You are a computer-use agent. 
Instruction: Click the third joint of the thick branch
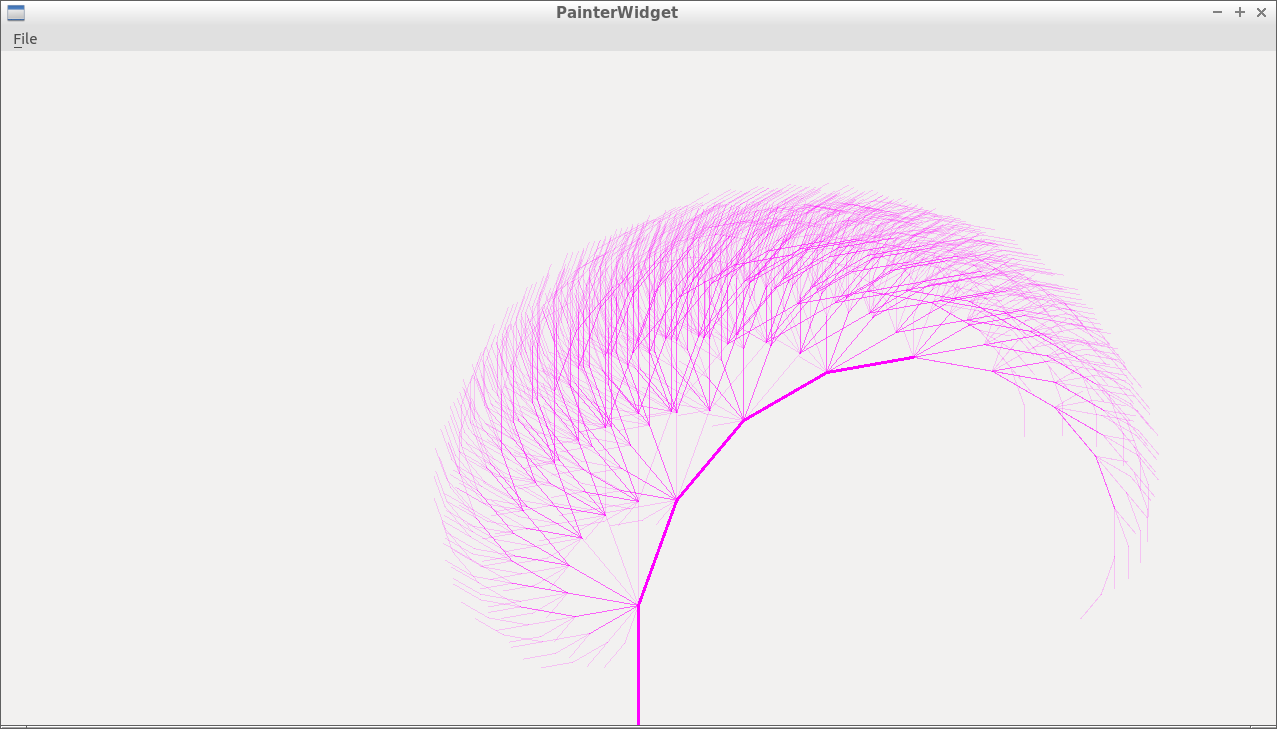(x=744, y=420)
